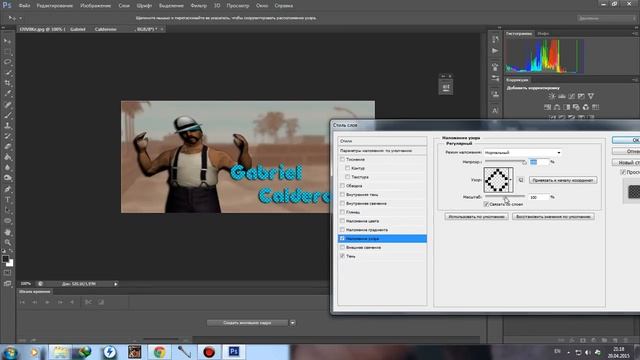Select the Pen tool
Viewport: 640px width, 360px height.
(x=7, y=189)
